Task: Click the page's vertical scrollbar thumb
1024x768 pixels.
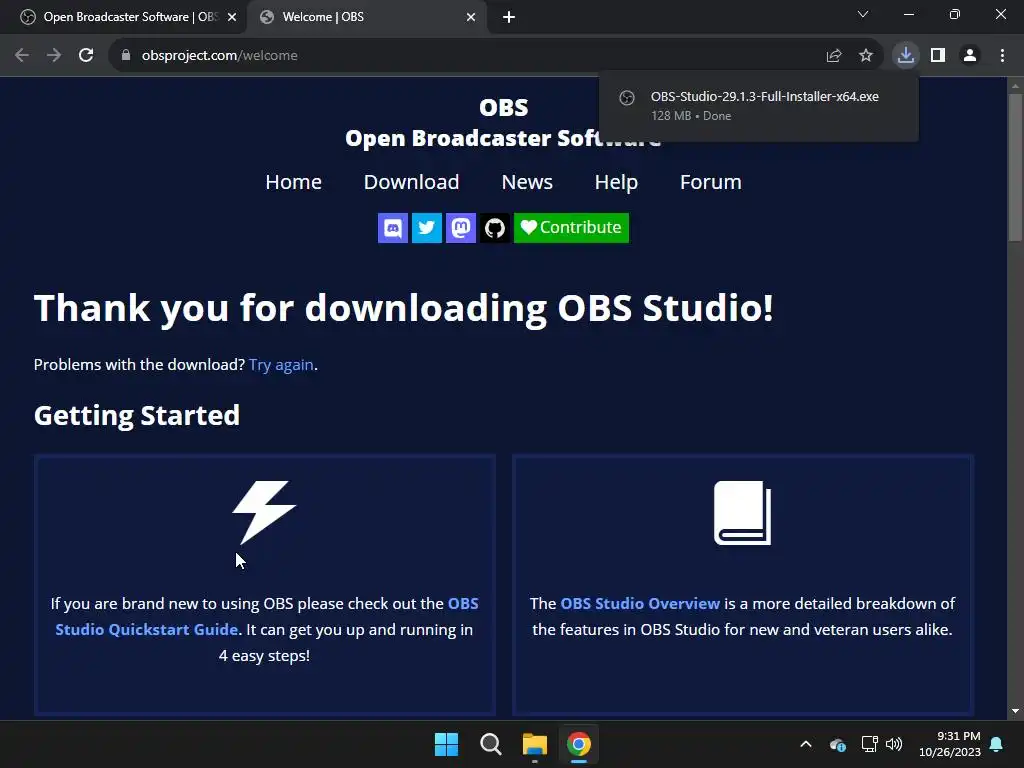Action: click(x=1016, y=167)
